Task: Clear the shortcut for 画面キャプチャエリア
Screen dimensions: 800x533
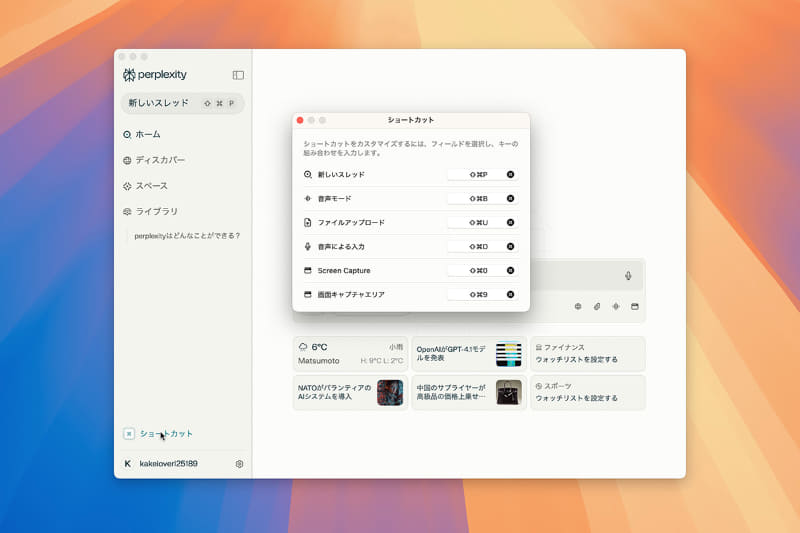Action: click(x=510, y=294)
